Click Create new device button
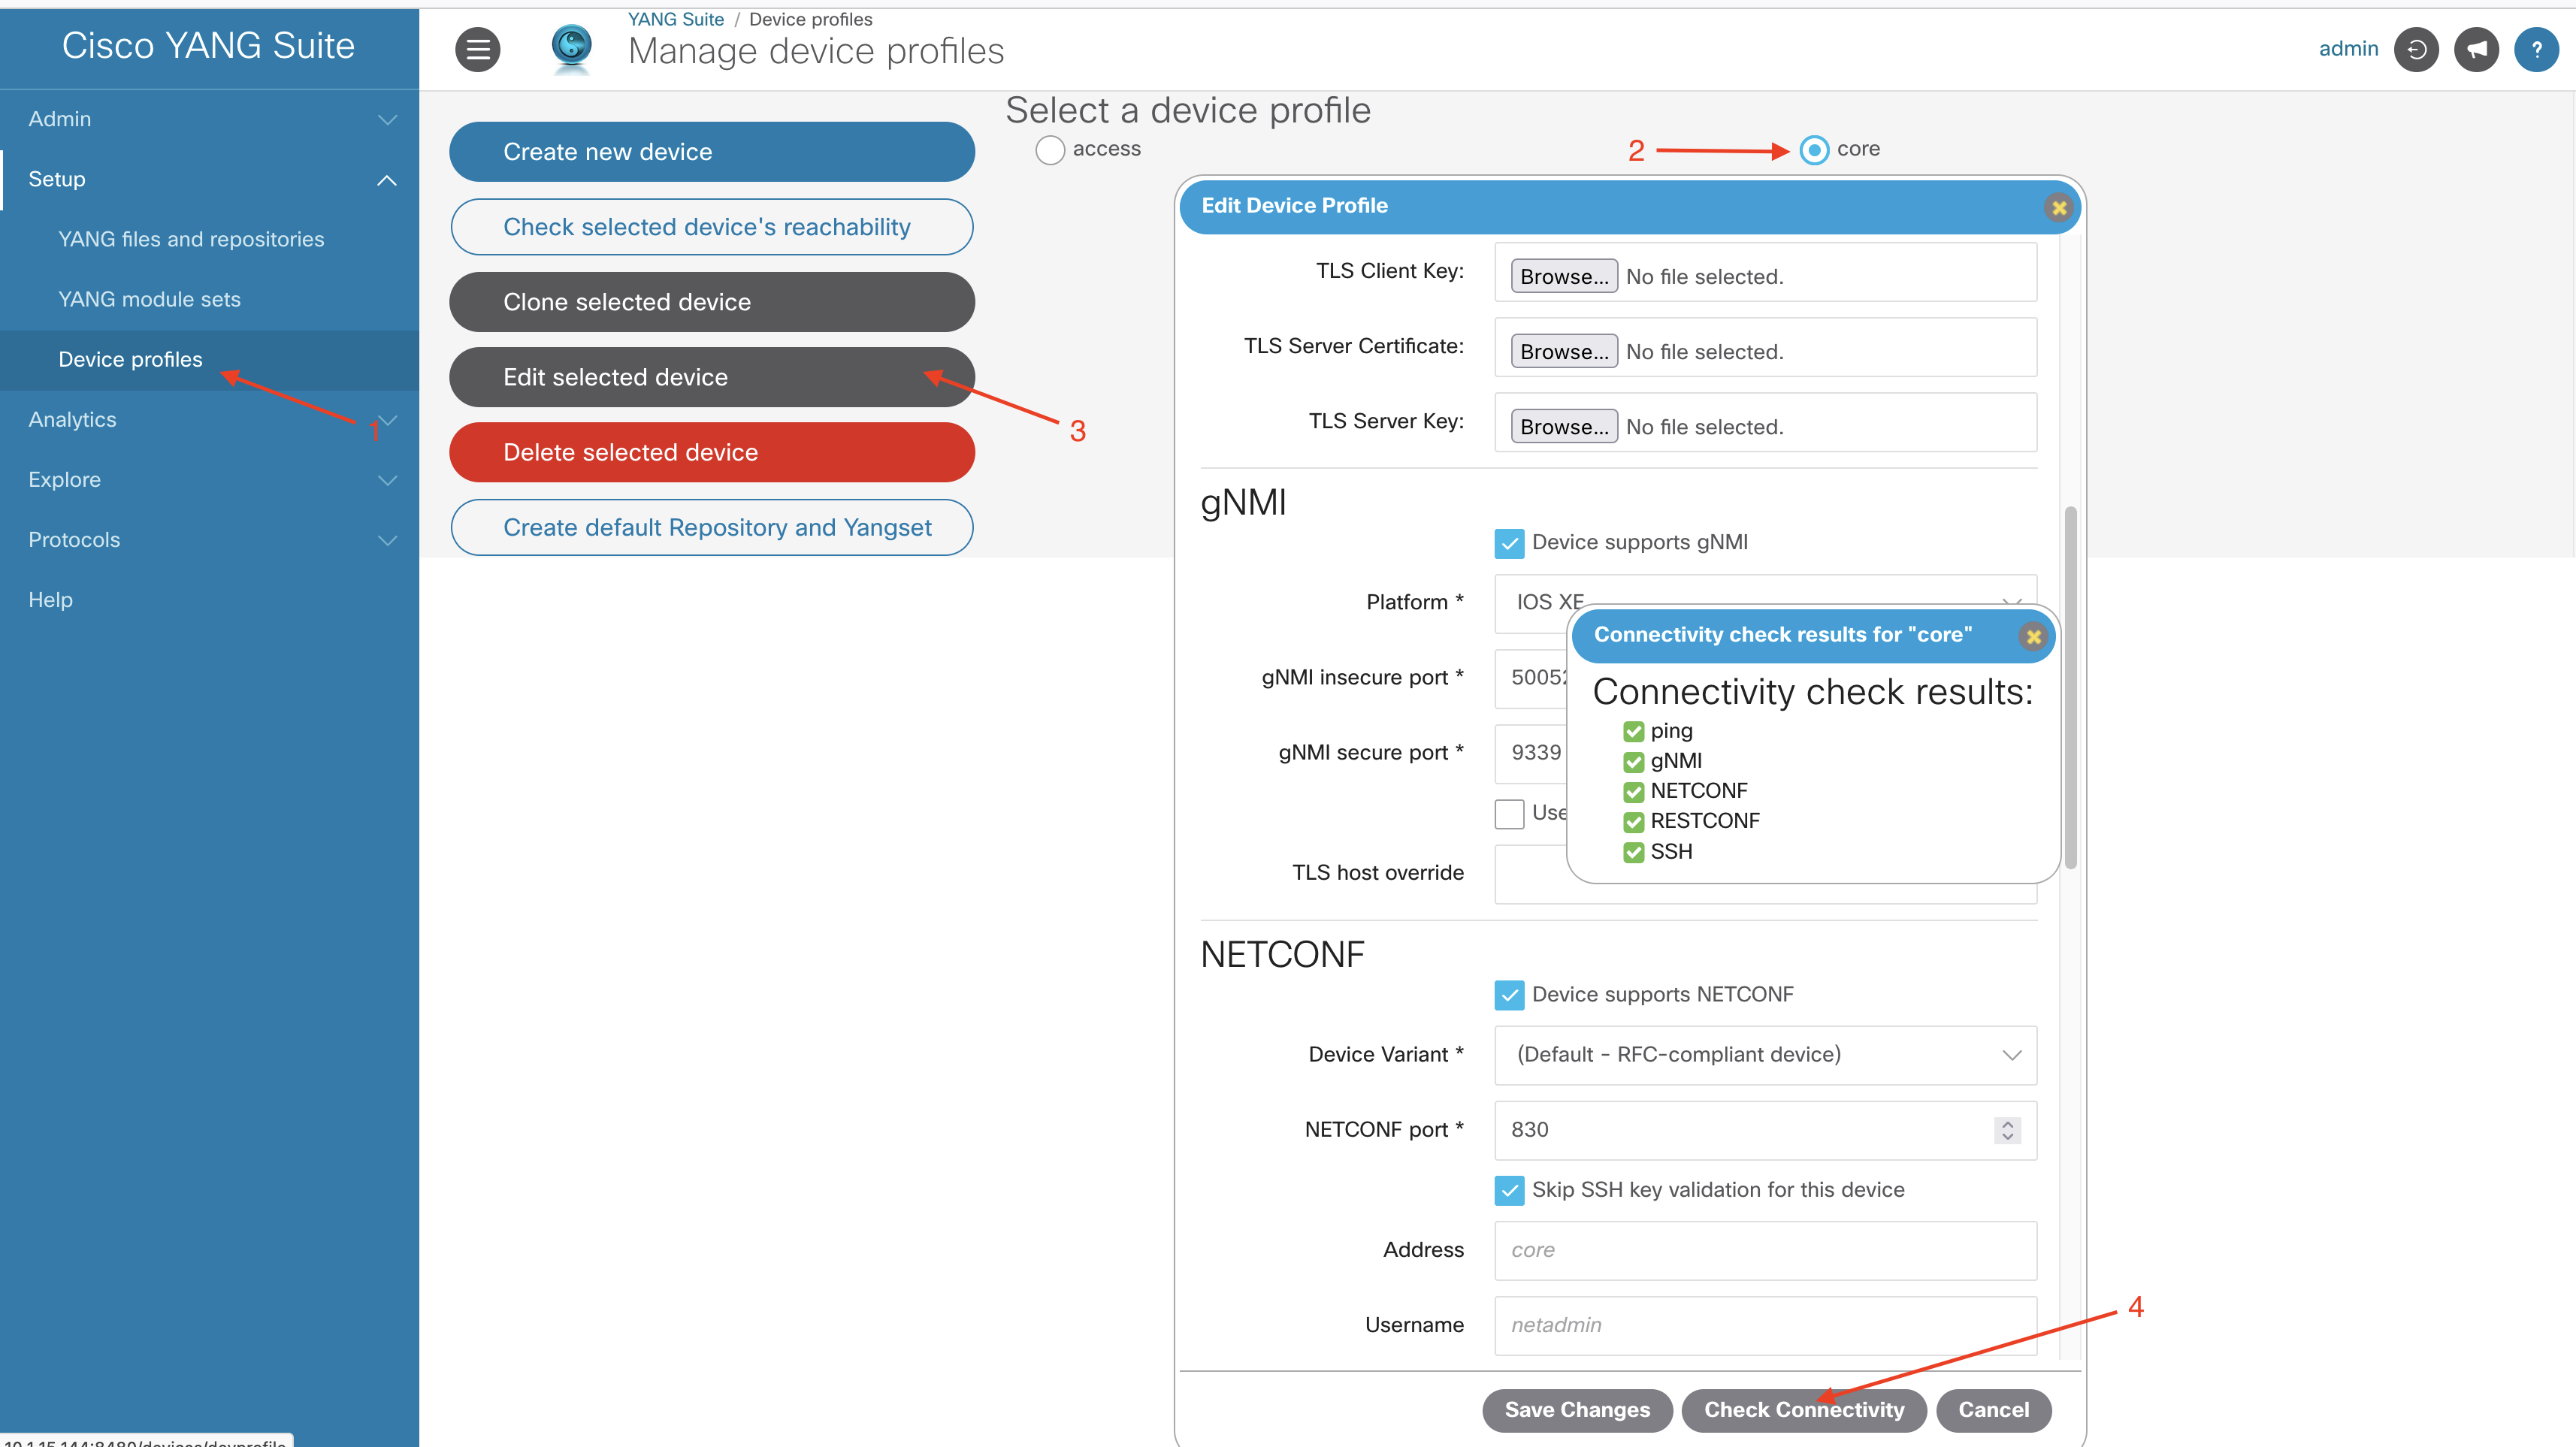2576x1447 pixels. coord(711,152)
